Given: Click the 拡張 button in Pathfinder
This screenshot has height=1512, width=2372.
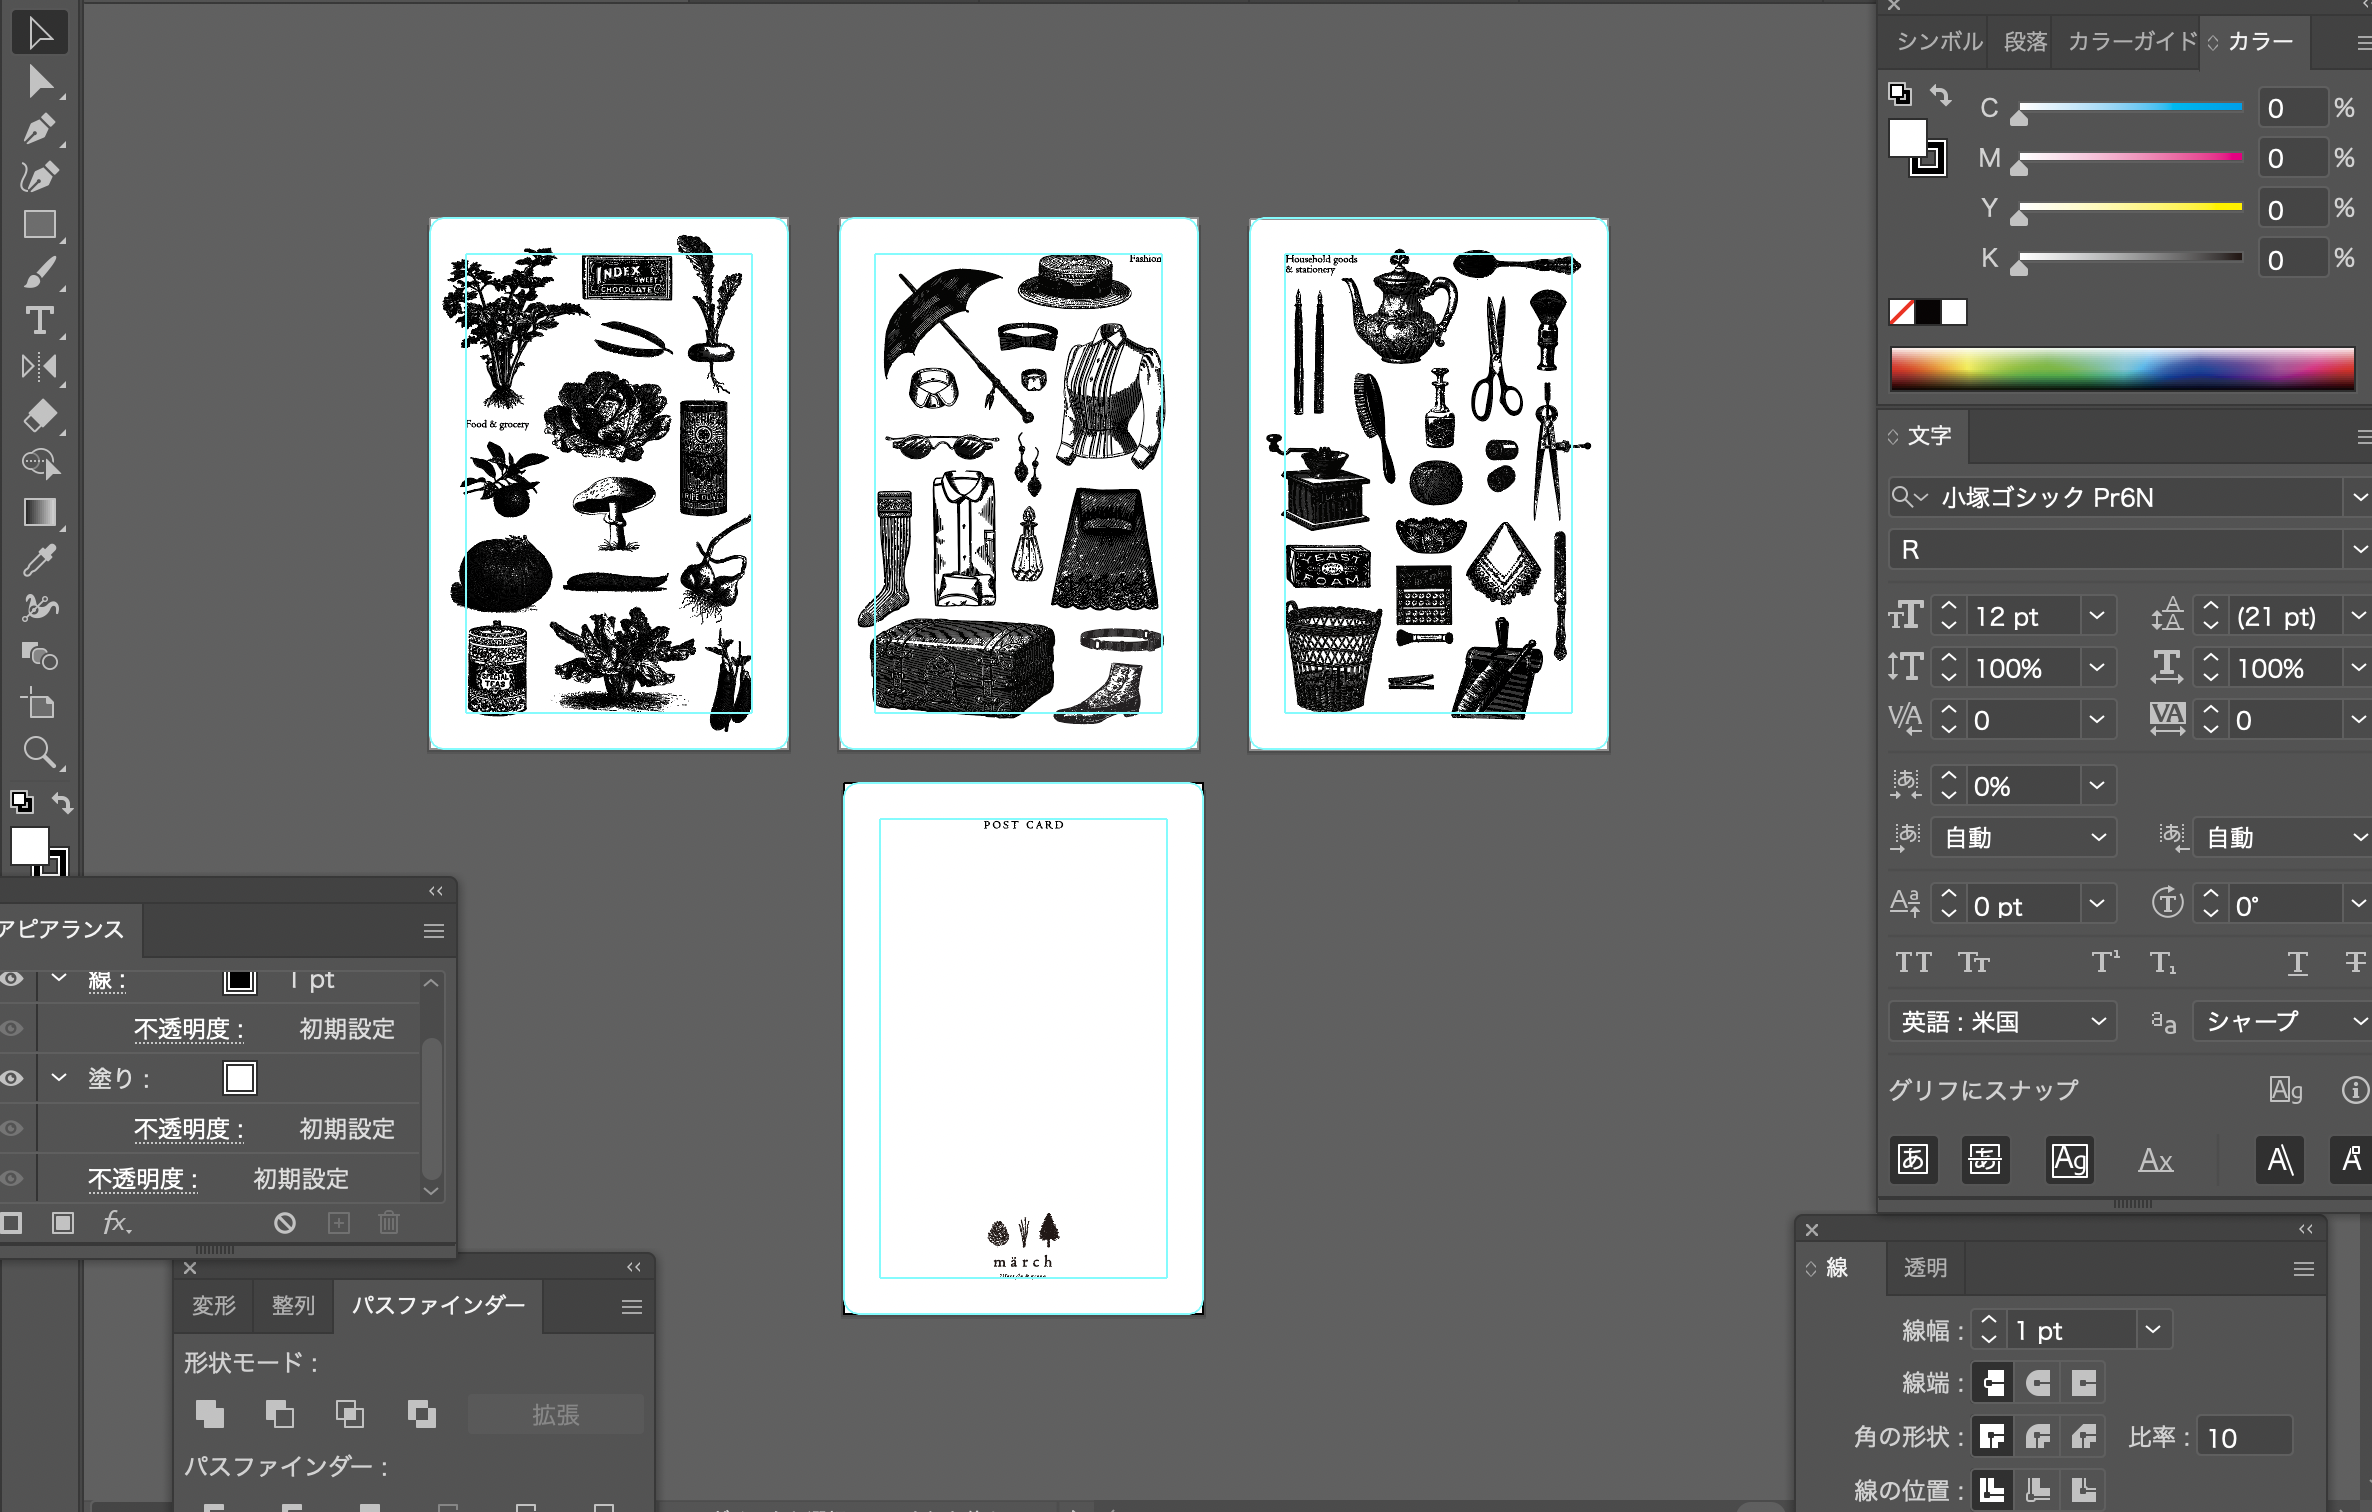Looking at the screenshot, I should tap(555, 1414).
